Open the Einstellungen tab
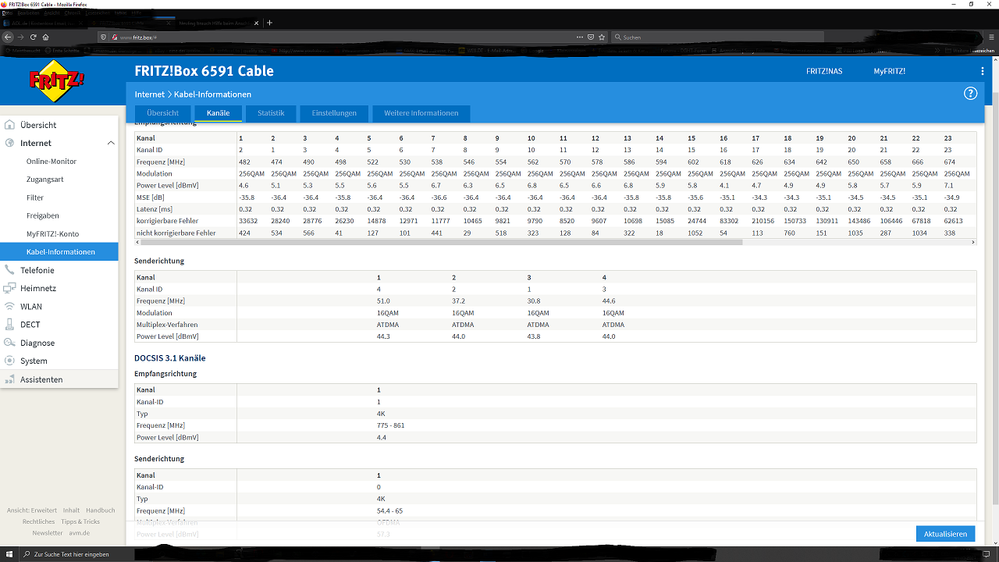Viewport: 999px width, 562px height. tap(334, 113)
